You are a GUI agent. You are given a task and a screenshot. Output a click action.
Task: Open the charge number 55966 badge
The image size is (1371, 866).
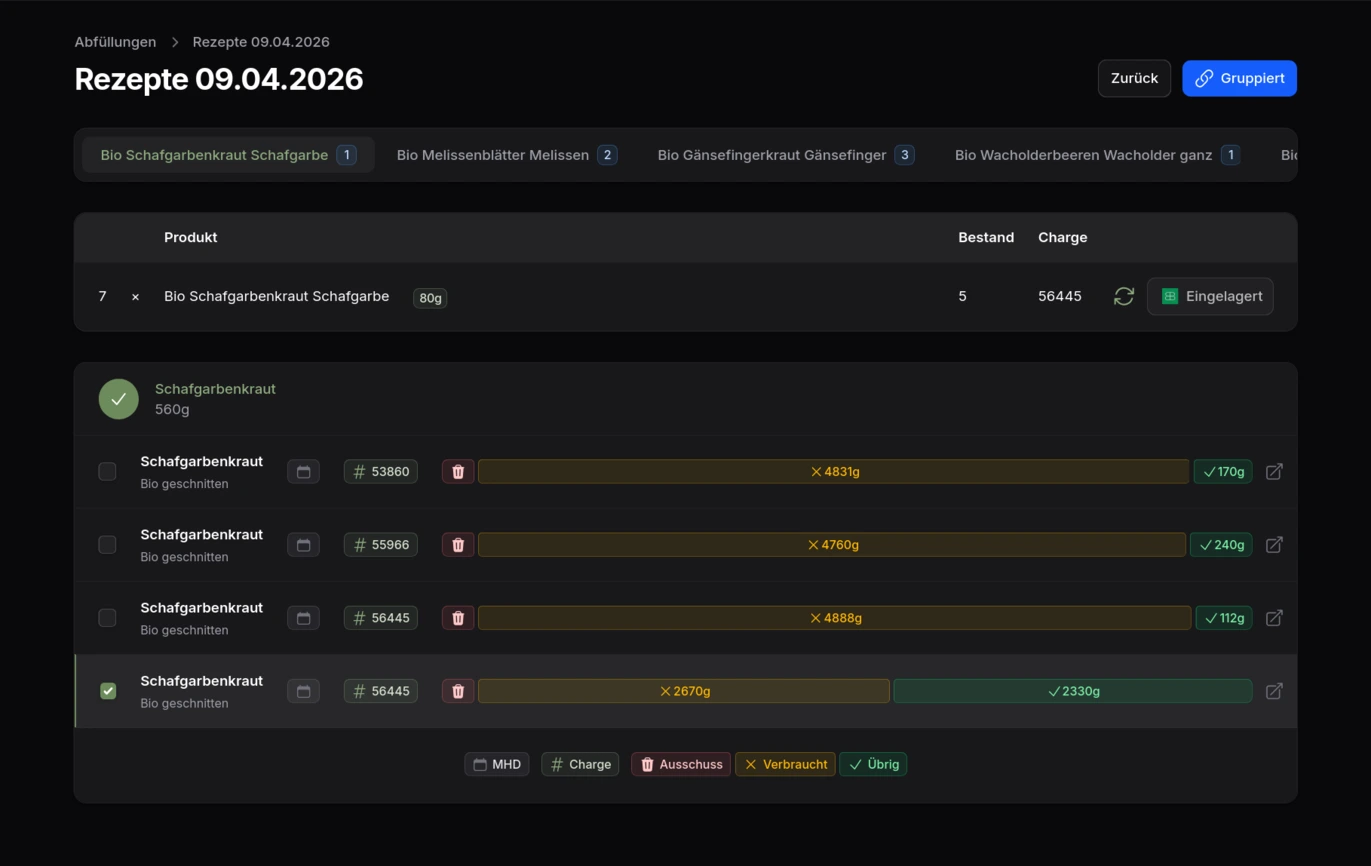(381, 545)
